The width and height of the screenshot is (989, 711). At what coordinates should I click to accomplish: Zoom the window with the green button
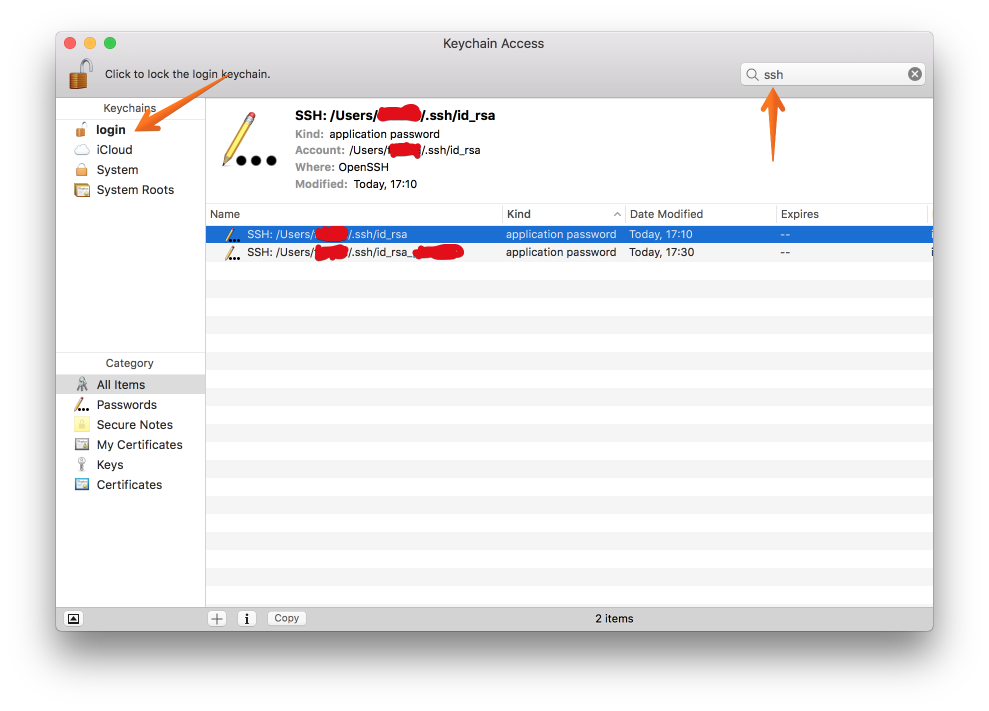pos(110,43)
